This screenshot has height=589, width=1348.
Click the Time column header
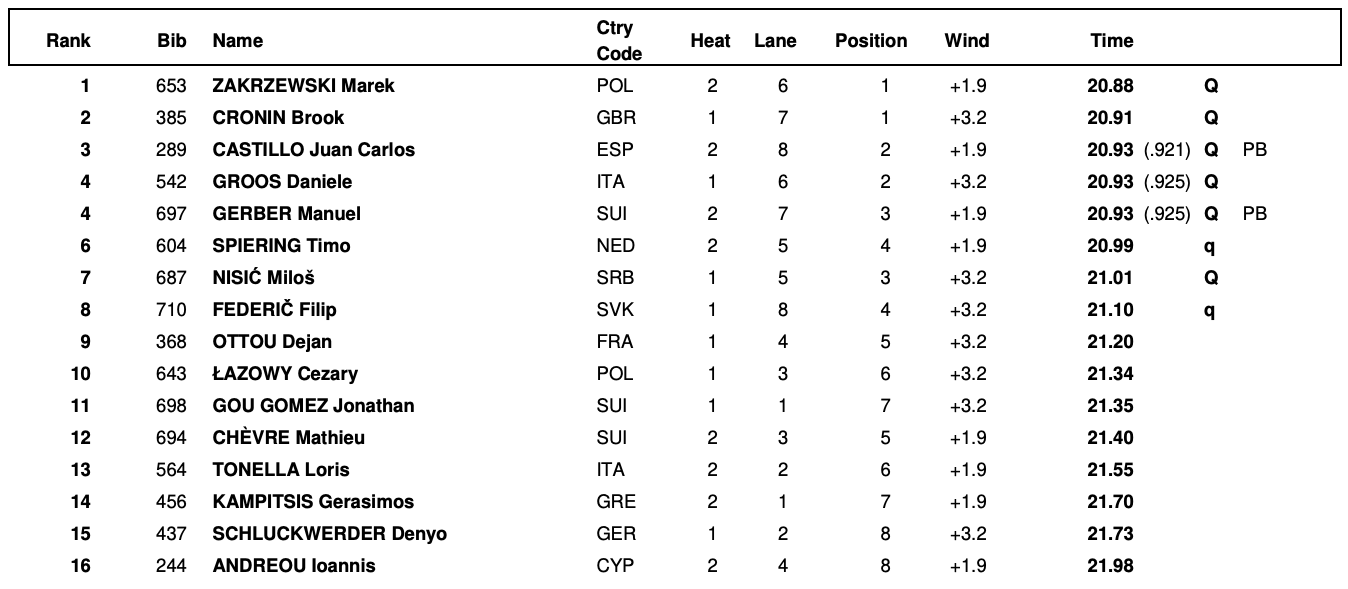point(1112,41)
